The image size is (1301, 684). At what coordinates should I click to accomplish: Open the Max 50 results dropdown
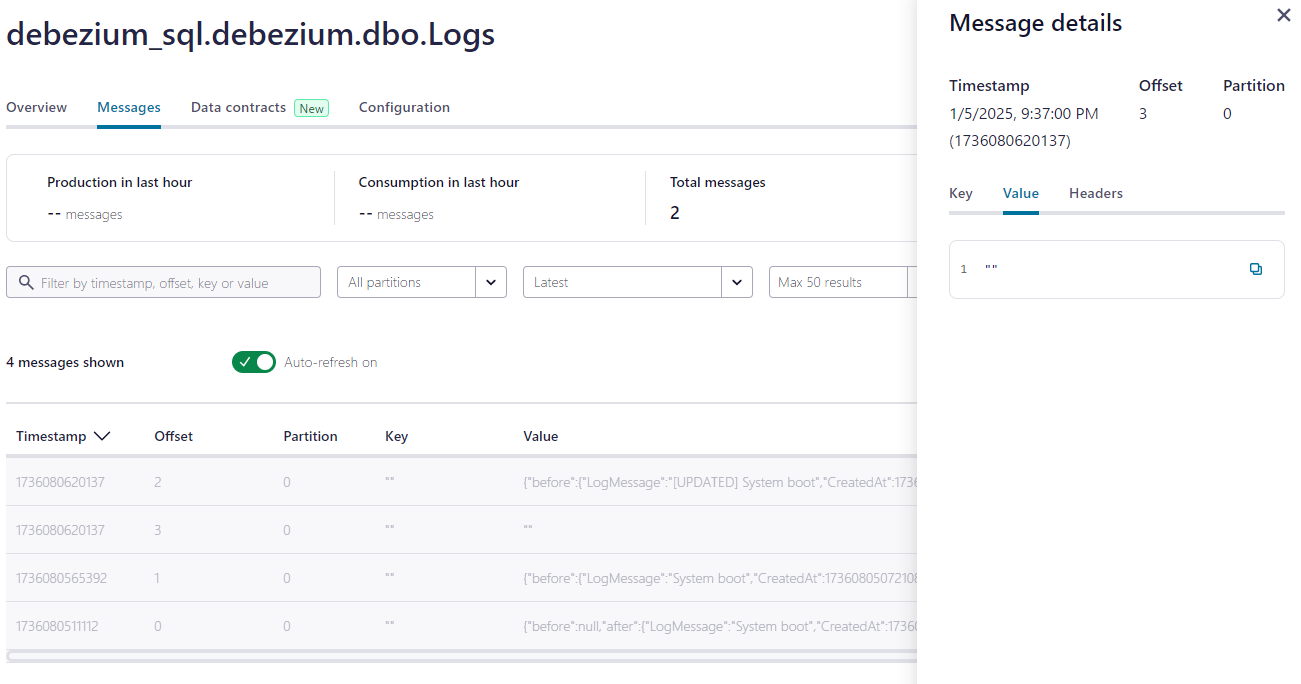coord(840,282)
